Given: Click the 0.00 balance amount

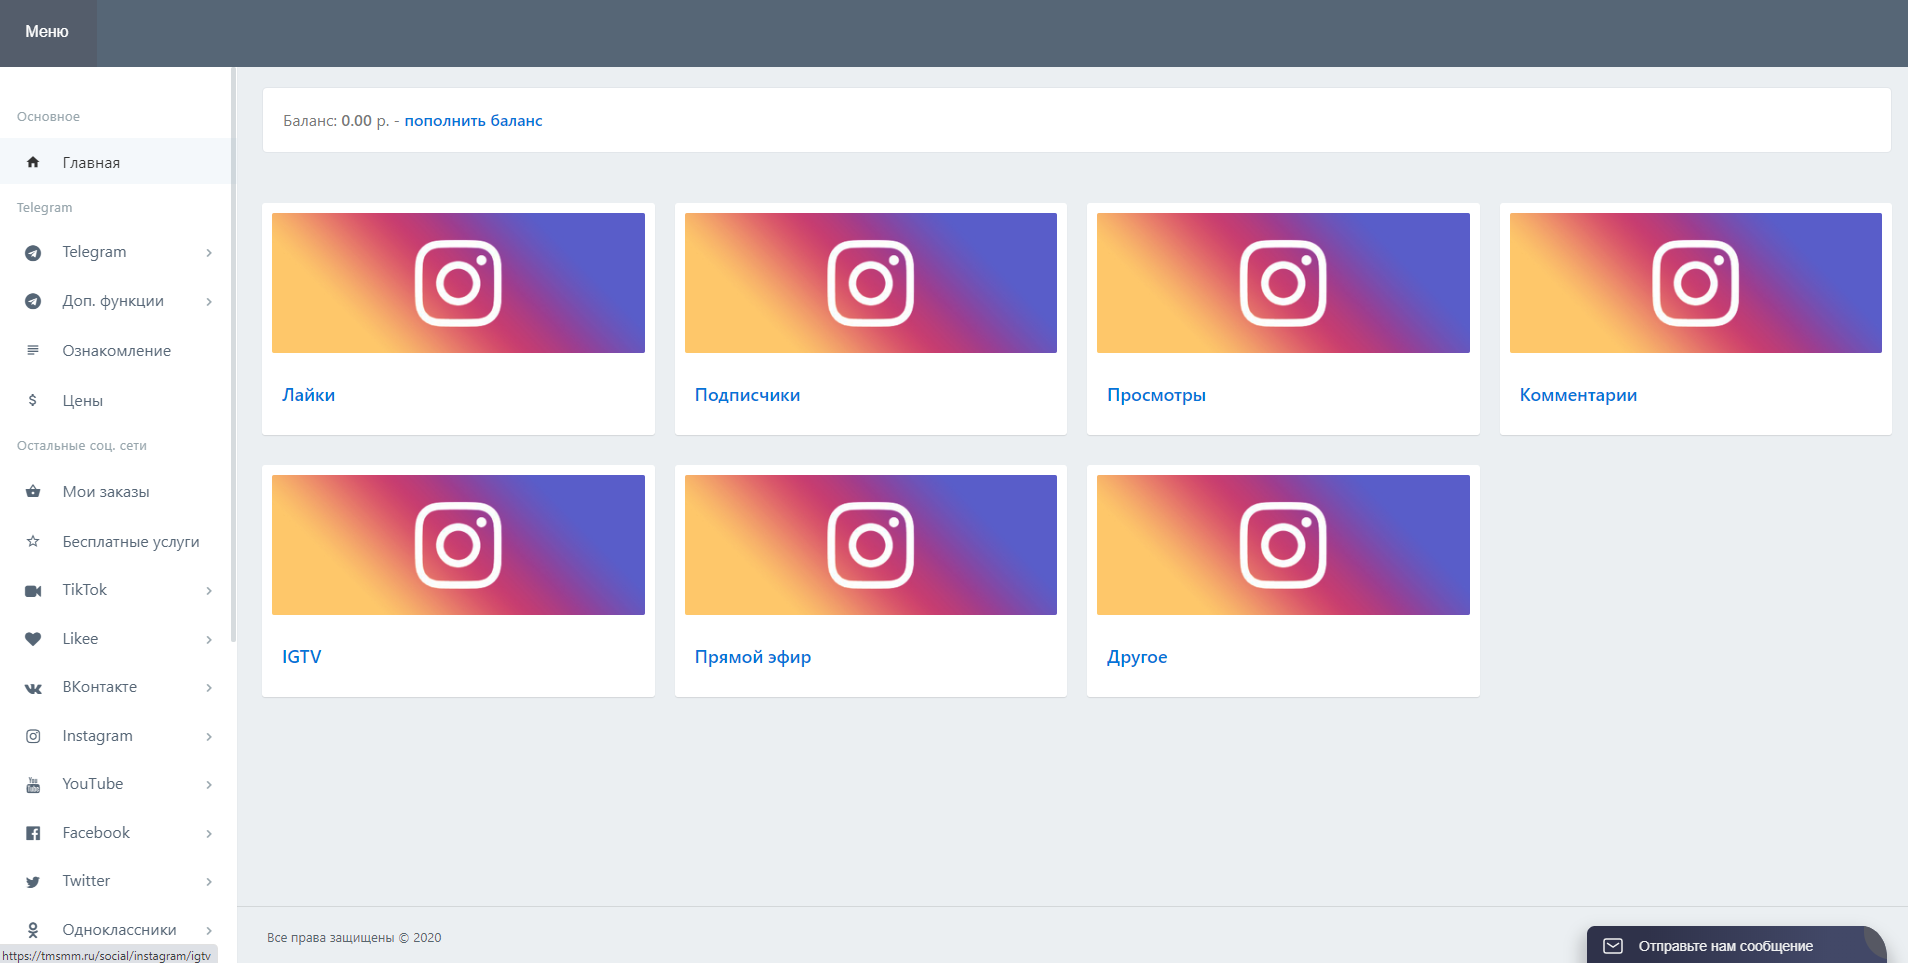Looking at the screenshot, I should pos(356,121).
